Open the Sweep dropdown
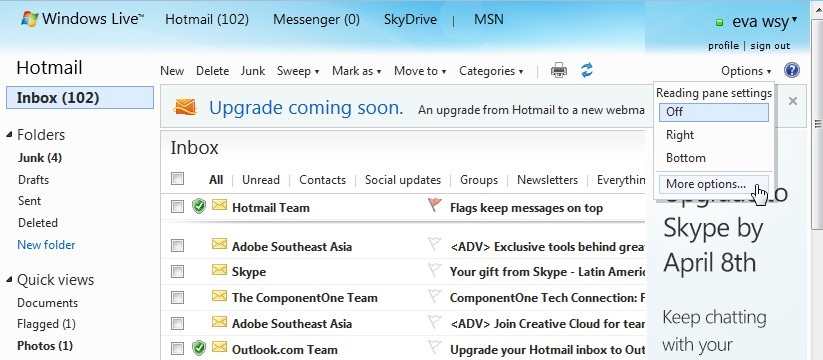Screen dimensions: 823x360 (x=298, y=71)
